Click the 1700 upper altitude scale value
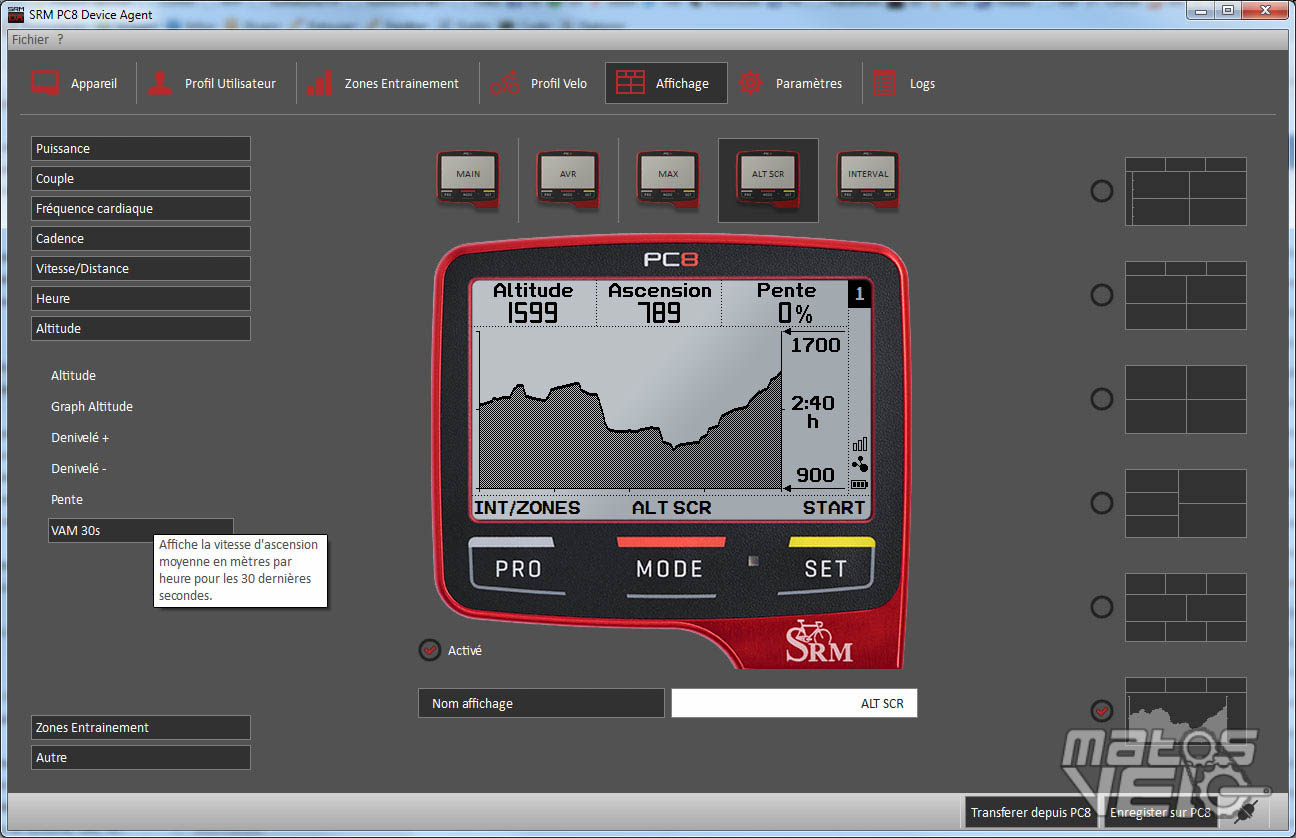This screenshot has height=838, width=1296. click(x=816, y=346)
